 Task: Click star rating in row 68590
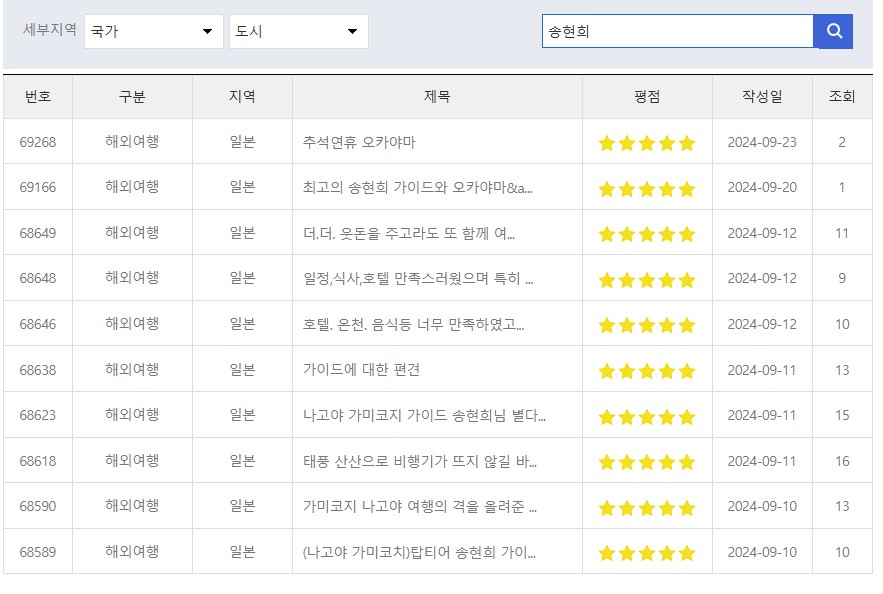point(647,508)
